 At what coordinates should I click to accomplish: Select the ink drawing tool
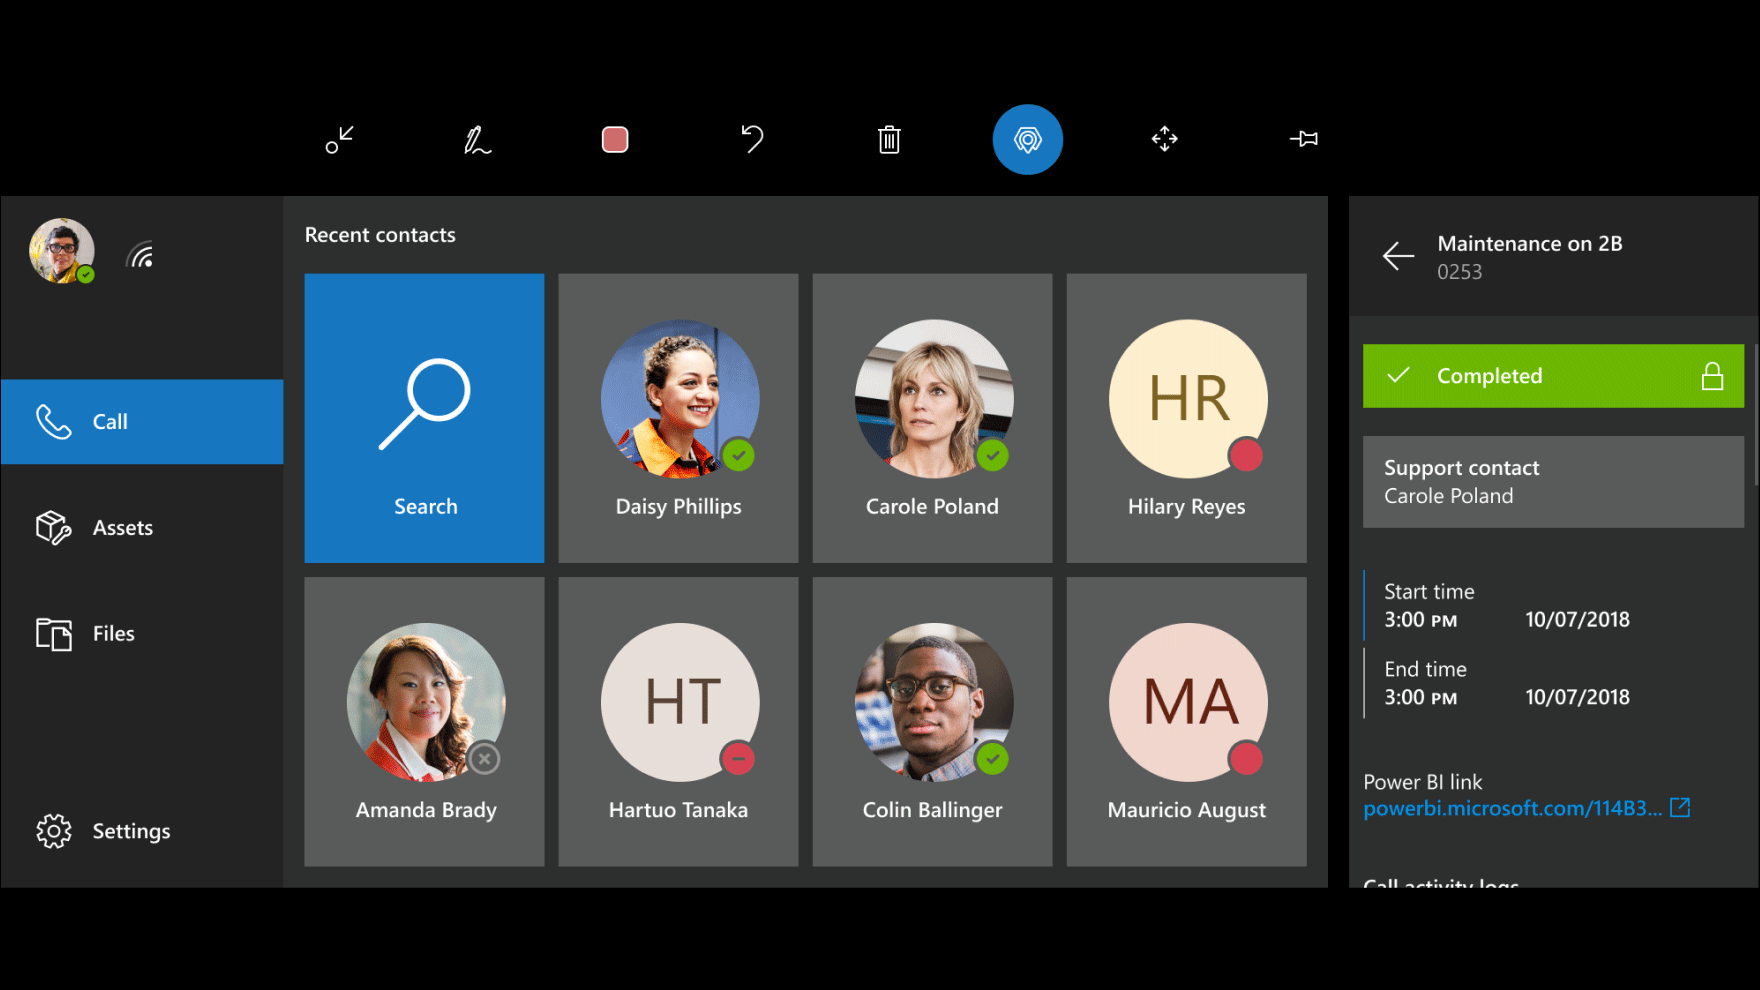coord(477,140)
